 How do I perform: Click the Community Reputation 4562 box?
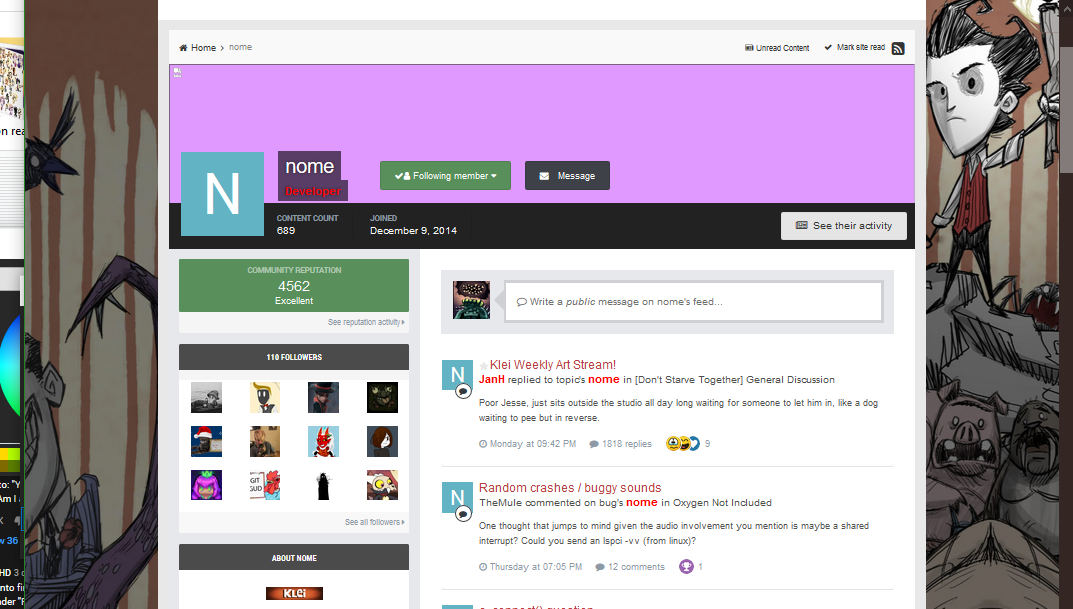click(294, 285)
